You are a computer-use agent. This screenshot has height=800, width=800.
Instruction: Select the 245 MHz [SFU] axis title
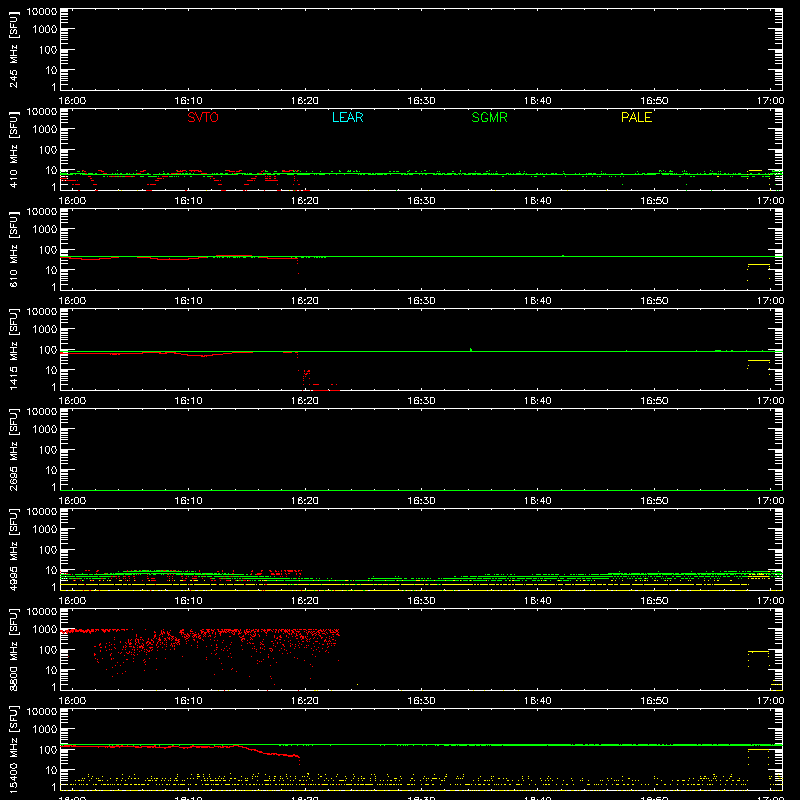[x=14, y=49]
